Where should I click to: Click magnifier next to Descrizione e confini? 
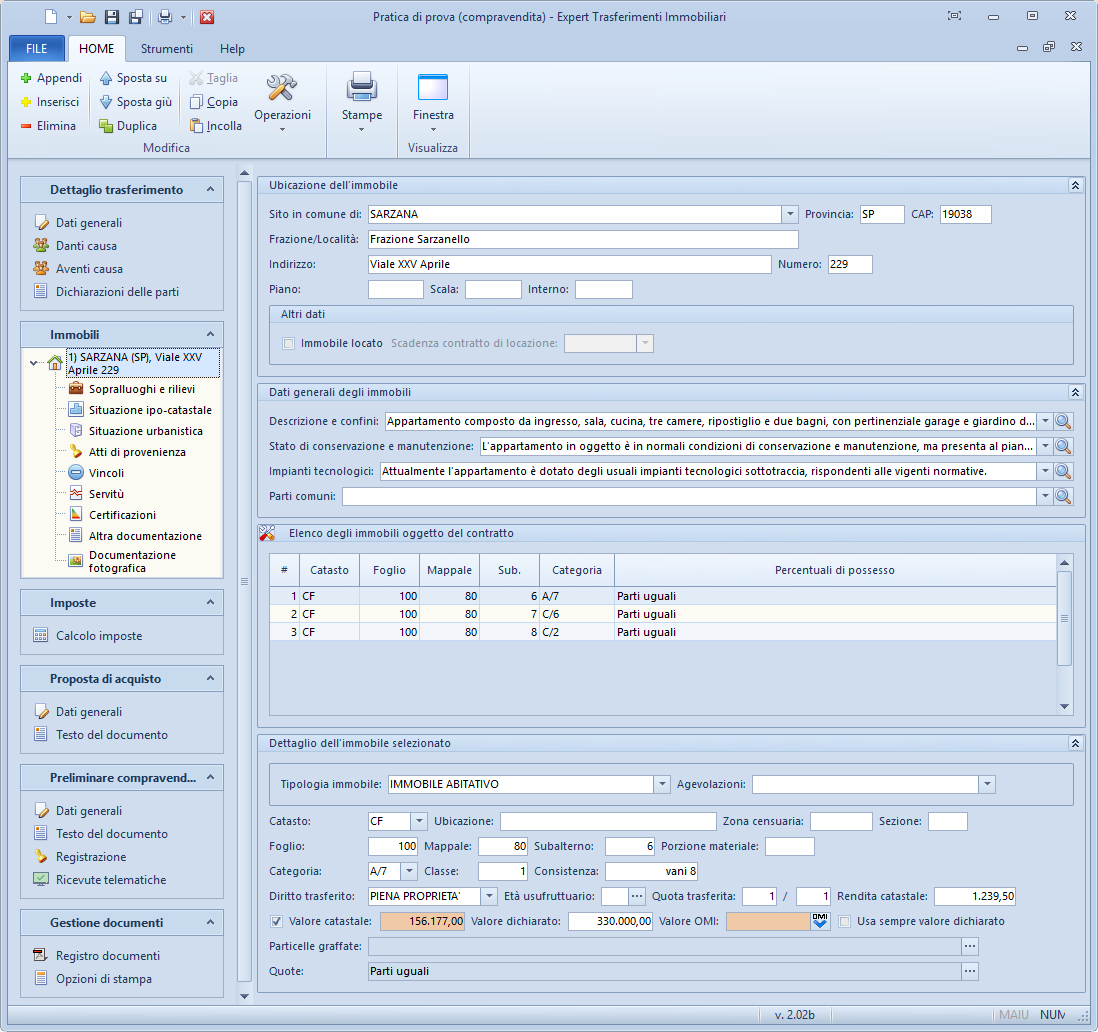(x=1063, y=422)
